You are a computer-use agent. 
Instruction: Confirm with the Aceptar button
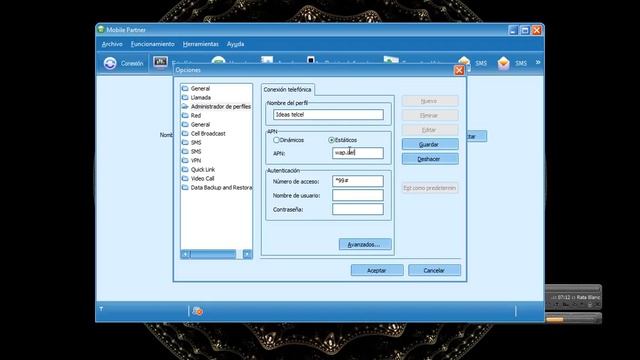(x=377, y=270)
